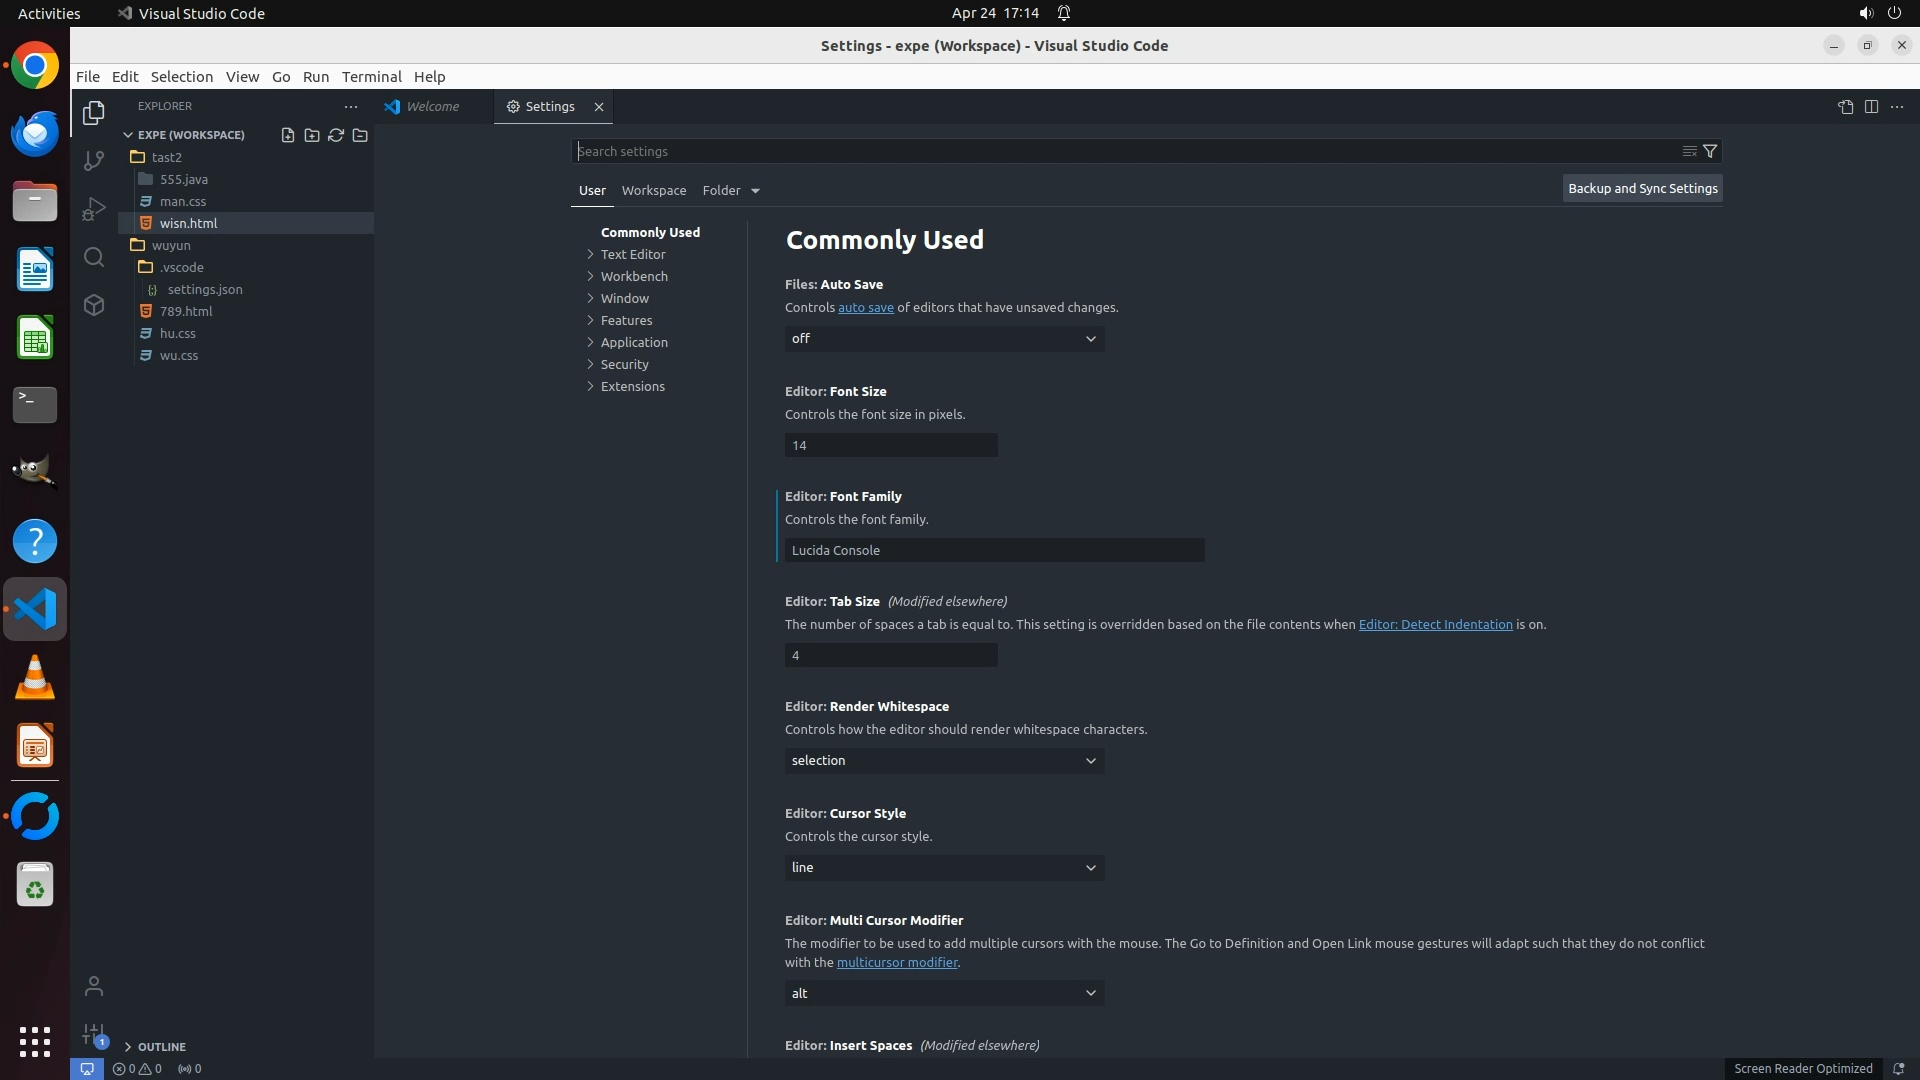1920x1080 pixels.
Task: Click the New File icon in Explorer
Action: click(288, 135)
